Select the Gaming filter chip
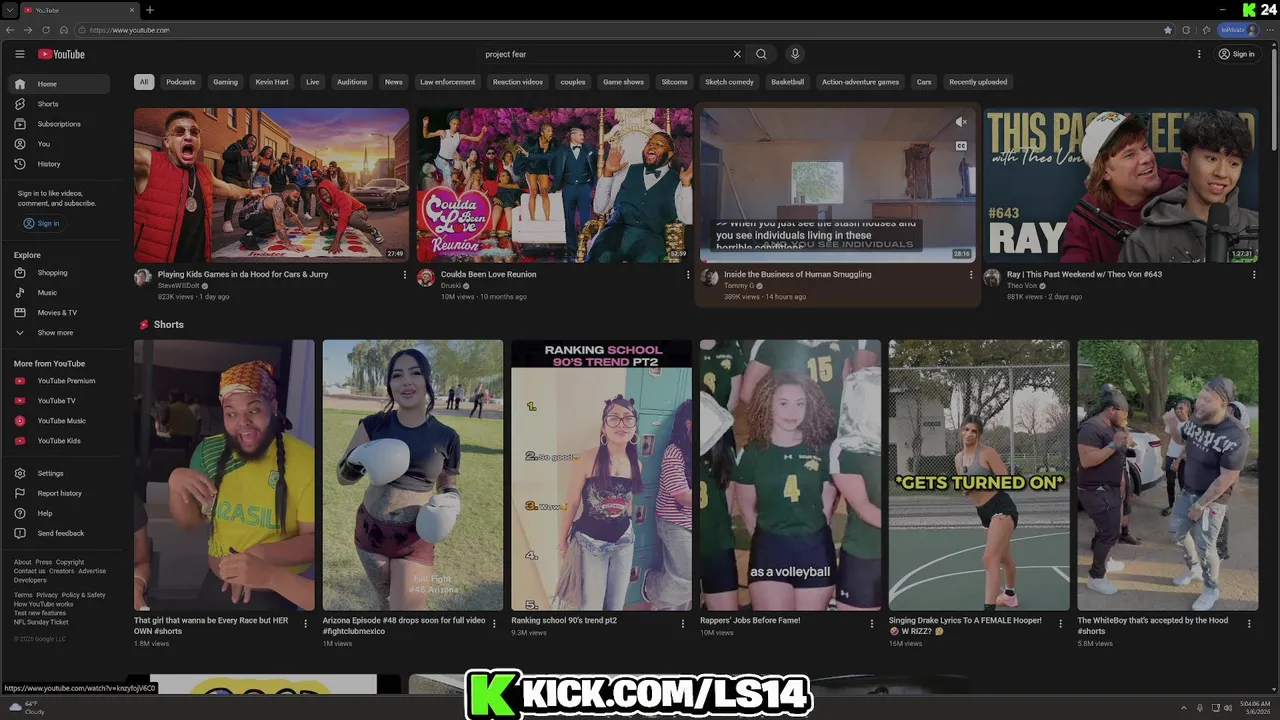This screenshot has width=1280, height=720. [226, 82]
